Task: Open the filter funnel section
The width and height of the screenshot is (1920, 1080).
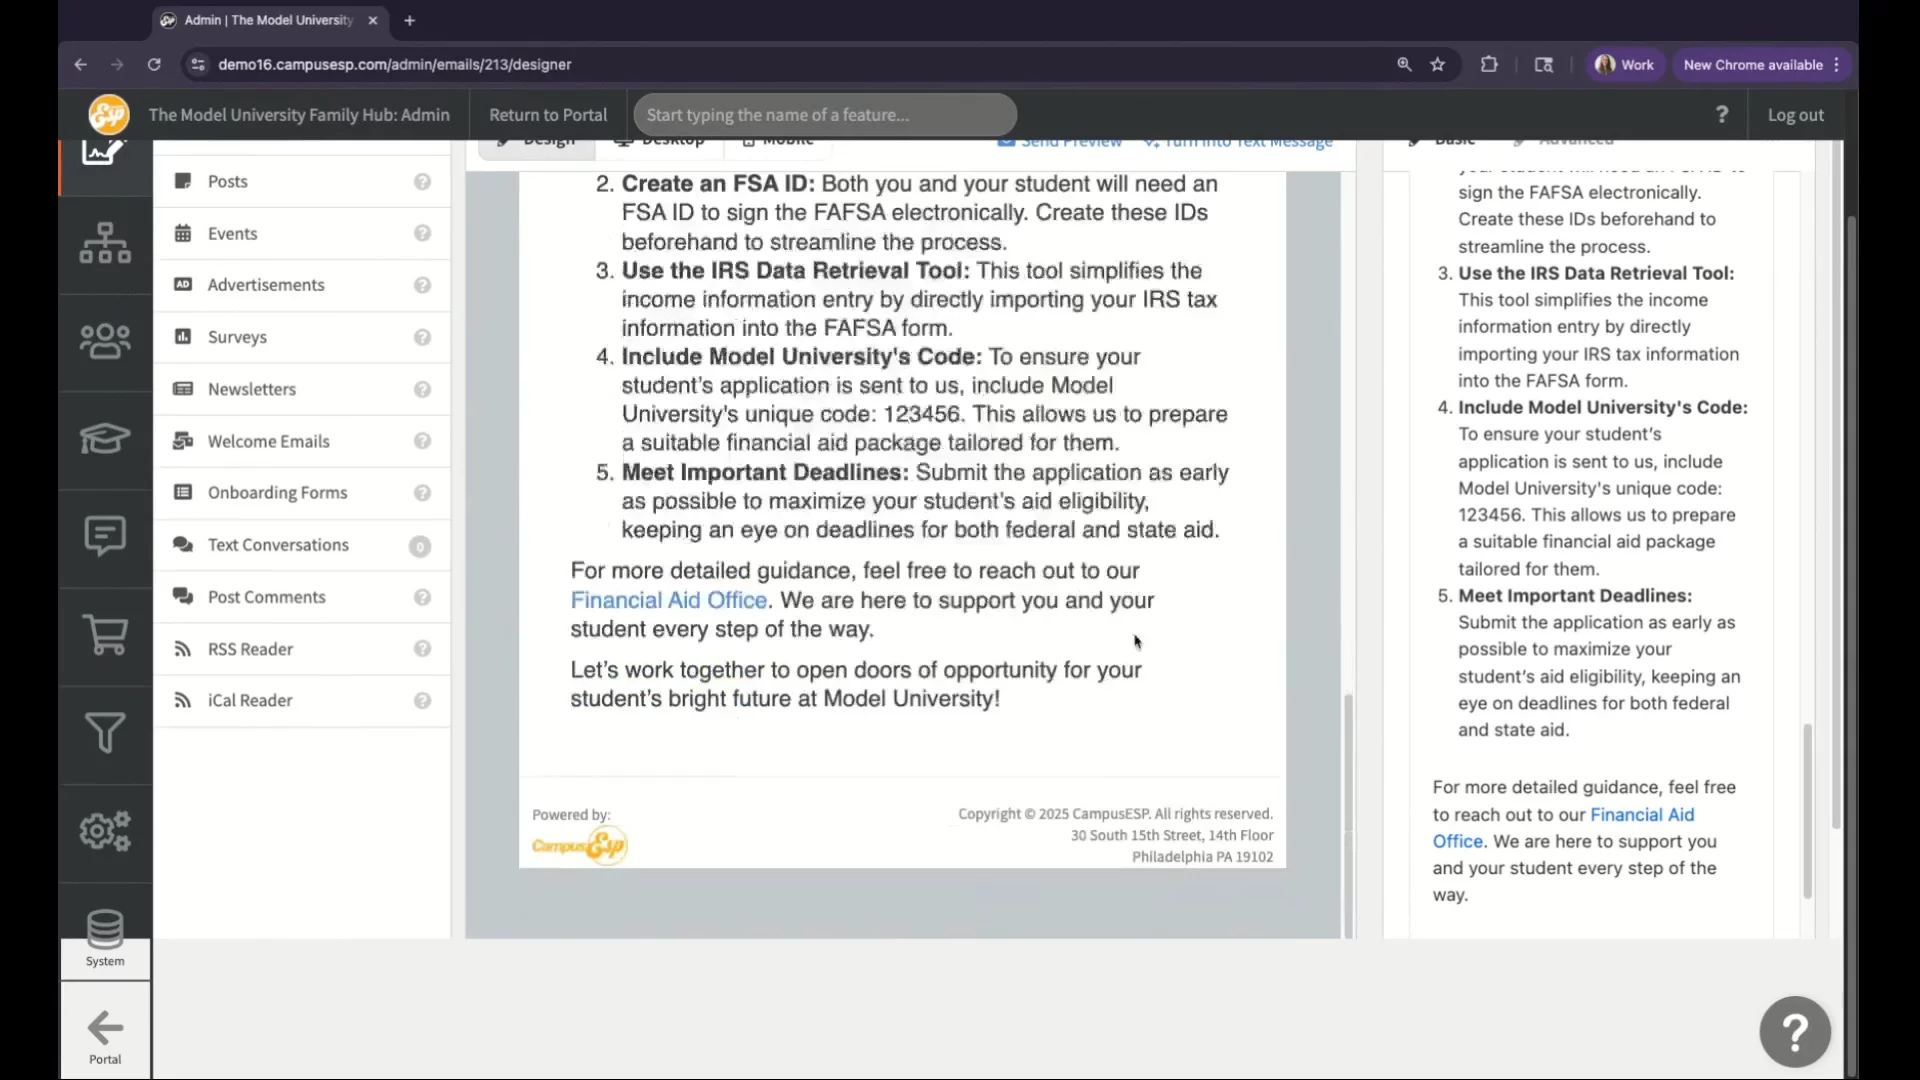Action: coord(105,733)
